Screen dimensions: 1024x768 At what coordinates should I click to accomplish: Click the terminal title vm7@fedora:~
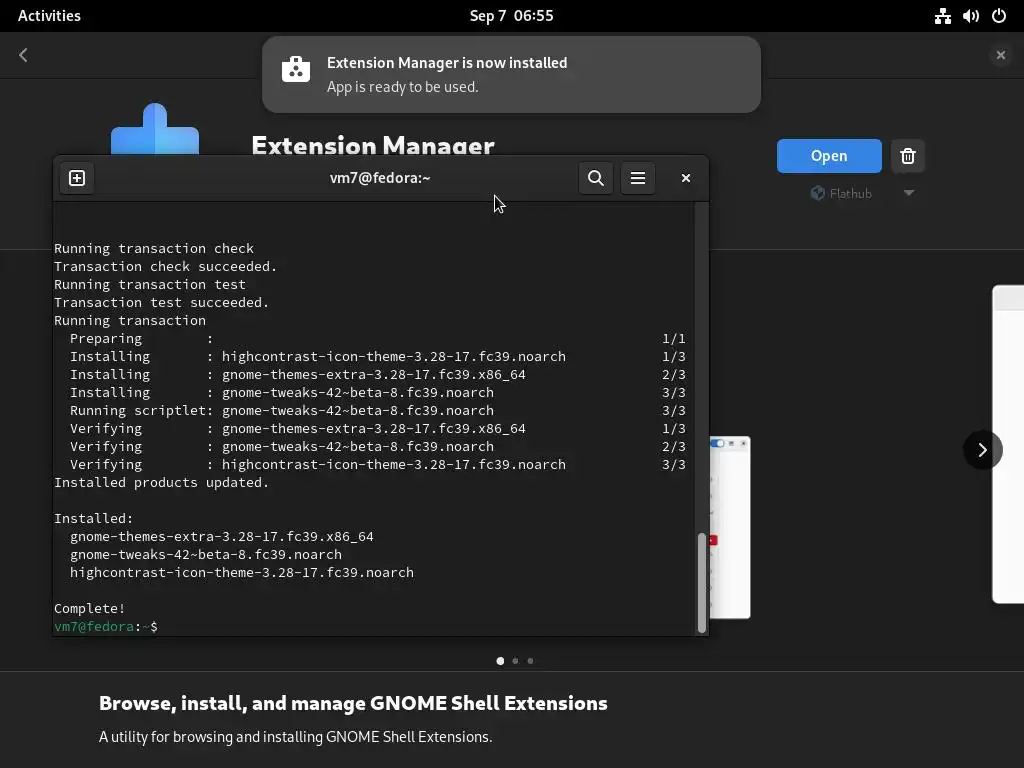click(380, 178)
